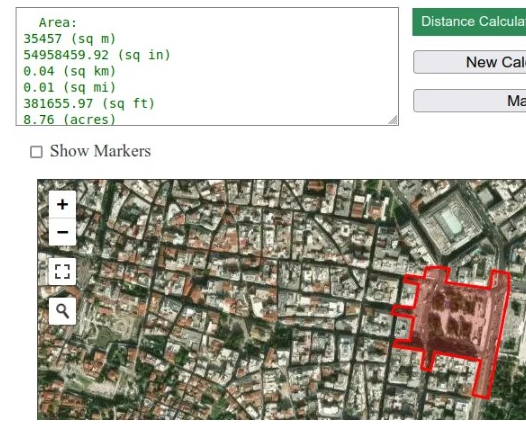Select the '35457 (sq m)' value line

click(x=69, y=39)
